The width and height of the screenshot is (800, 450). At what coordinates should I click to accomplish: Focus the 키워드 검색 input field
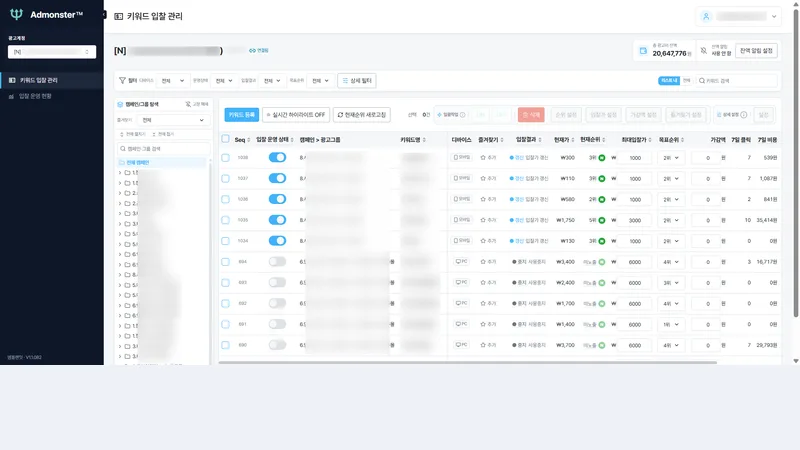tap(736, 81)
